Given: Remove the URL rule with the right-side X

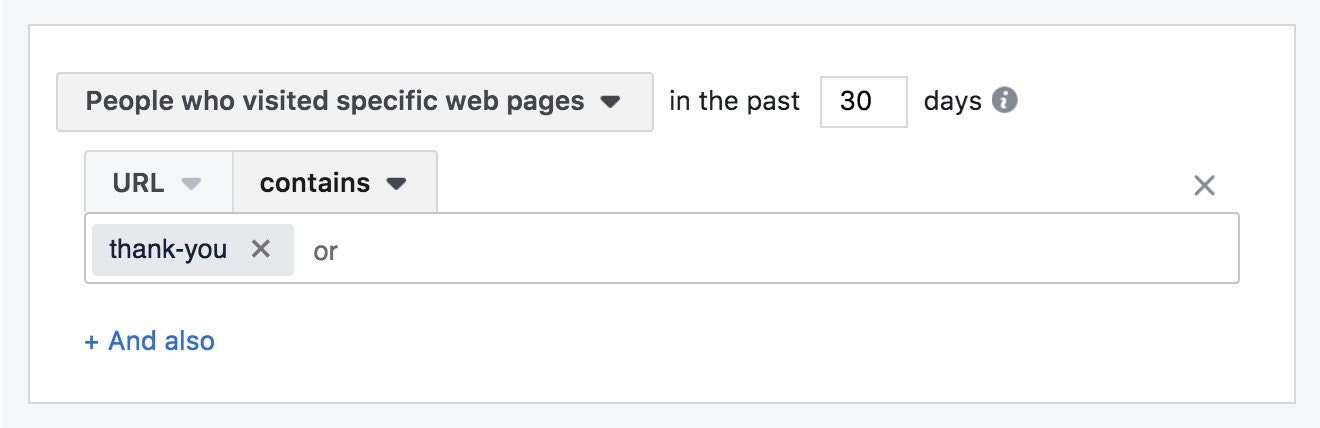Looking at the screenshot, I should coord(1205,185).
